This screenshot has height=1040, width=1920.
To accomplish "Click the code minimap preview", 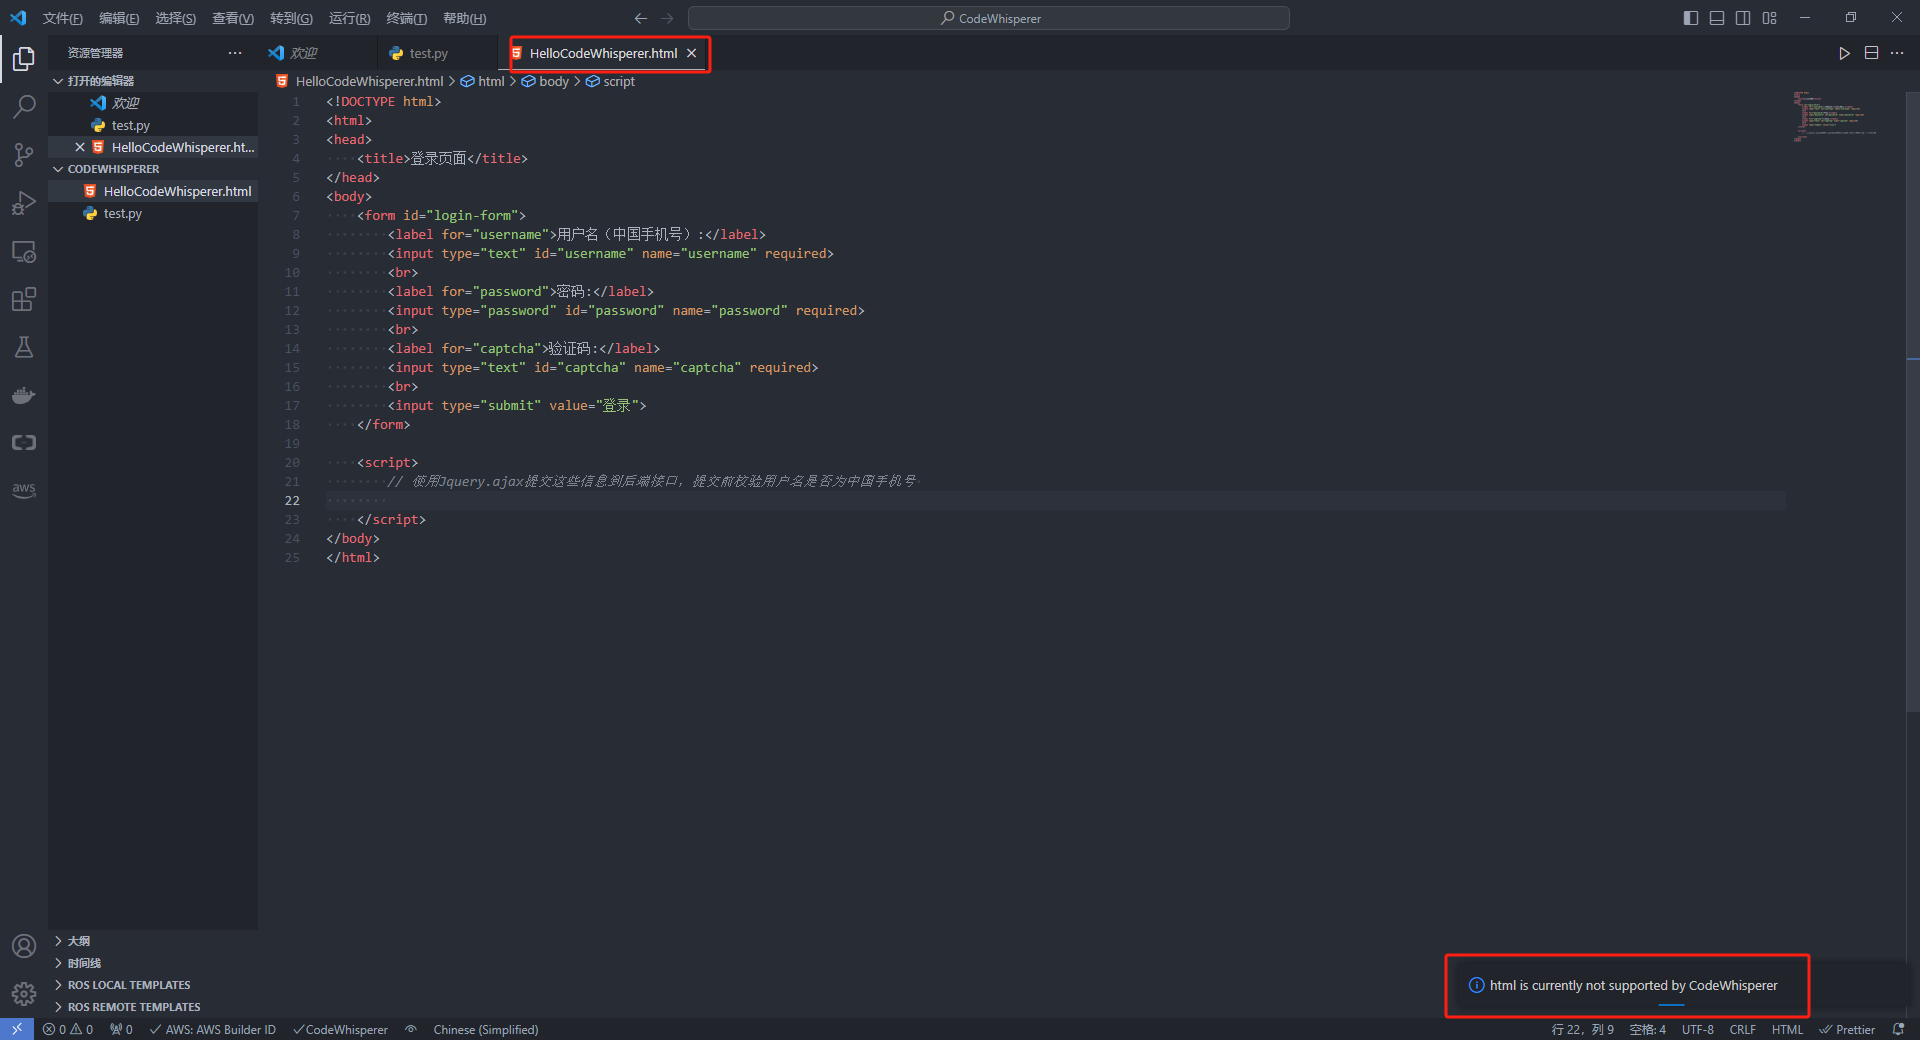I will [1835, 116].
